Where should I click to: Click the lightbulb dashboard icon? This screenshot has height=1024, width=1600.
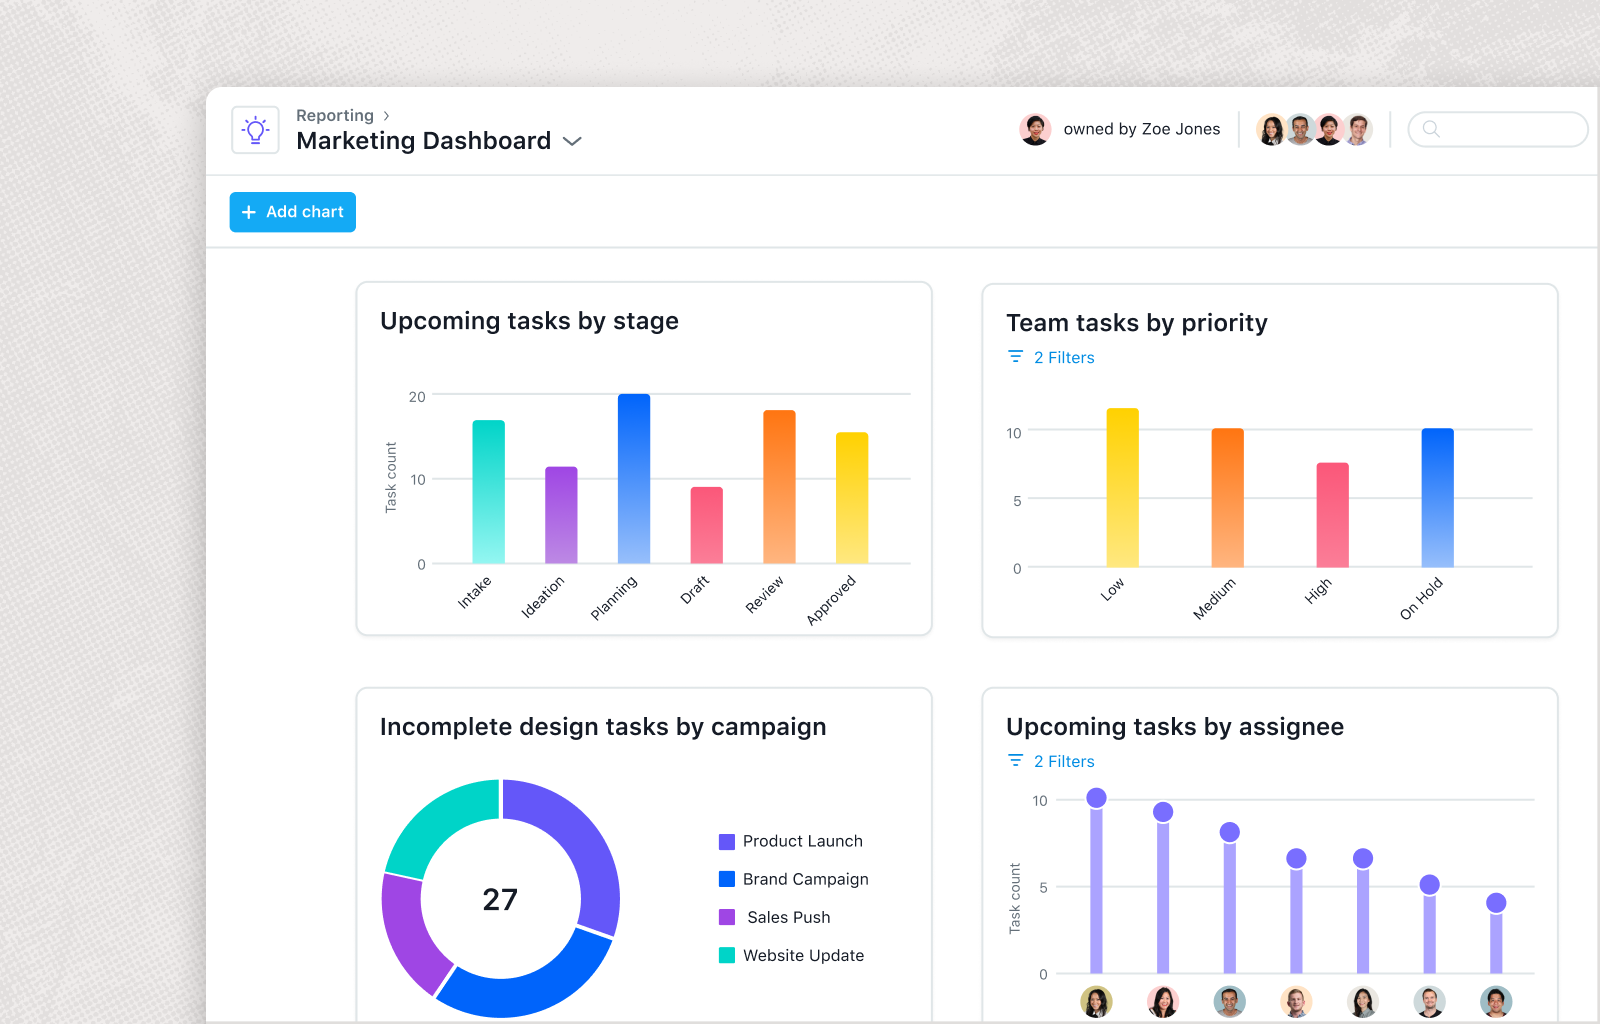(x=255, y=129)
